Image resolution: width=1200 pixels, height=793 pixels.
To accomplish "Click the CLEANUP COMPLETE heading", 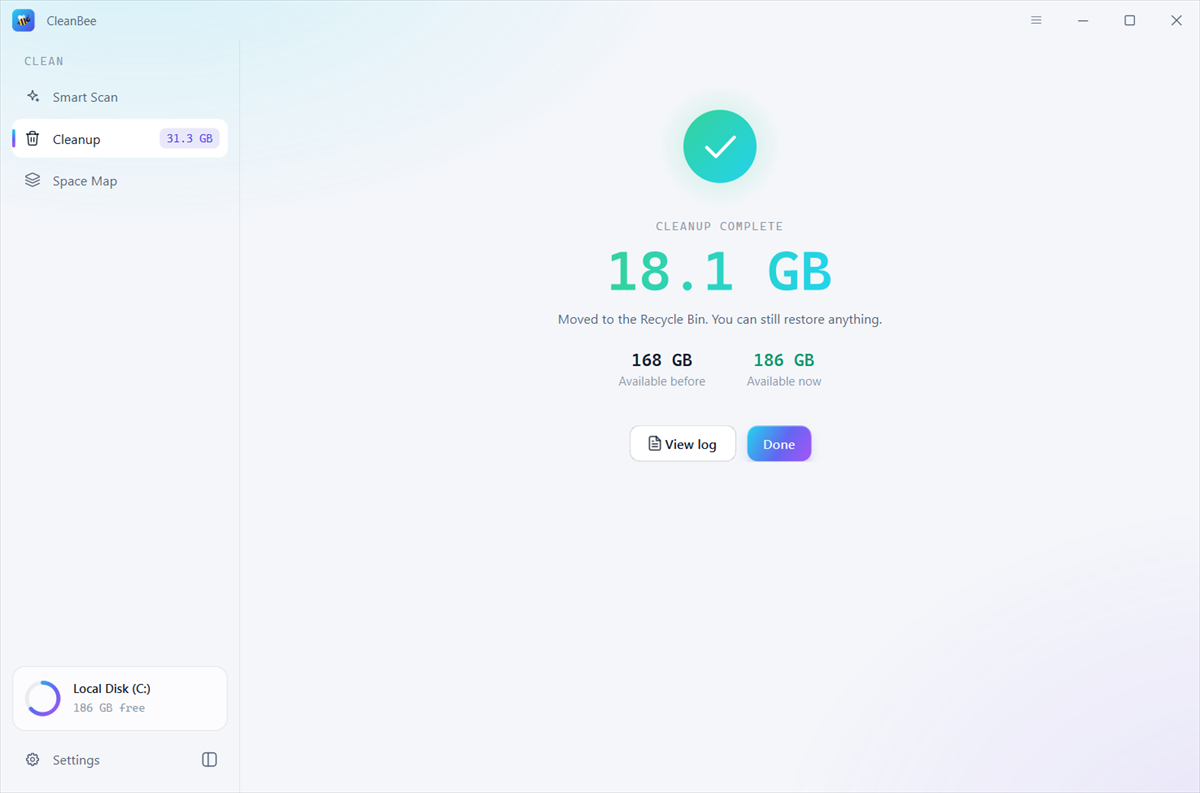I will coord(720,226).
